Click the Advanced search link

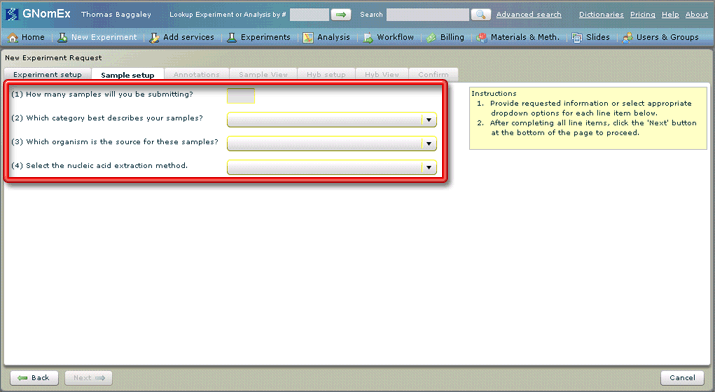click(x=529, y=15)
